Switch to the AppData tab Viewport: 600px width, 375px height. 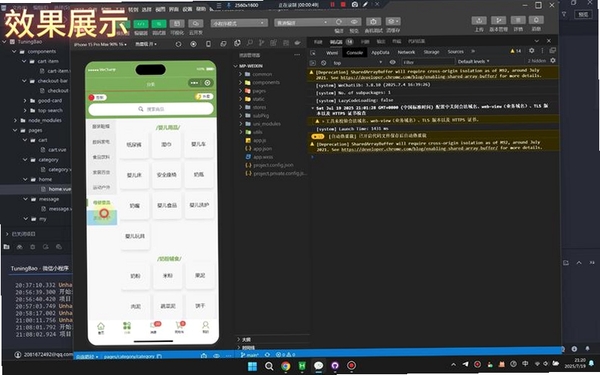click(380, 52)
